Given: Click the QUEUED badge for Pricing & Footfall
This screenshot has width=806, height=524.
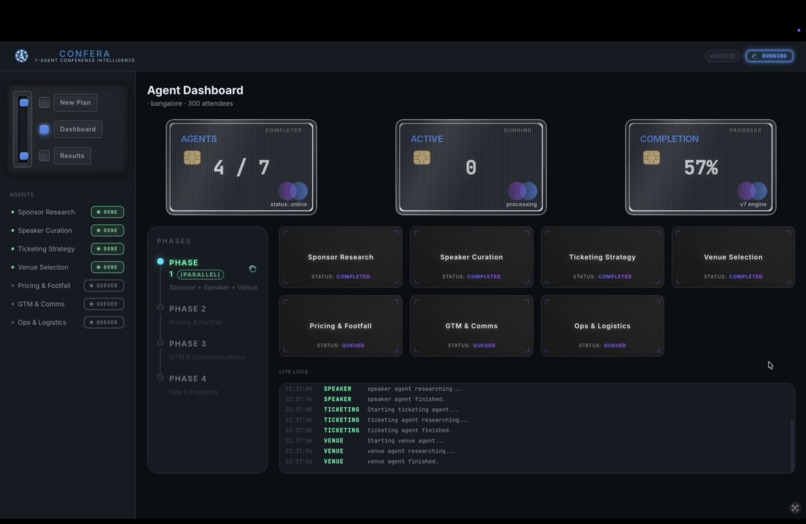Looking at the screenshot, I should [104, 285].
